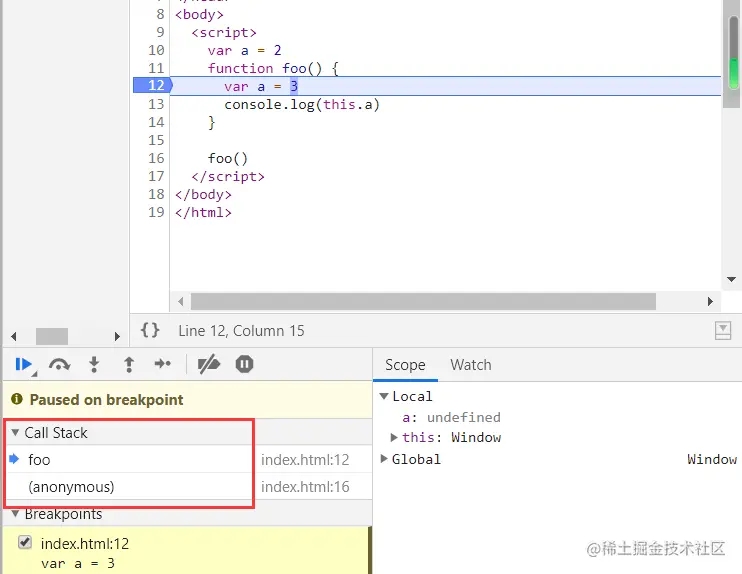Resume script execution button

point(23,364)
